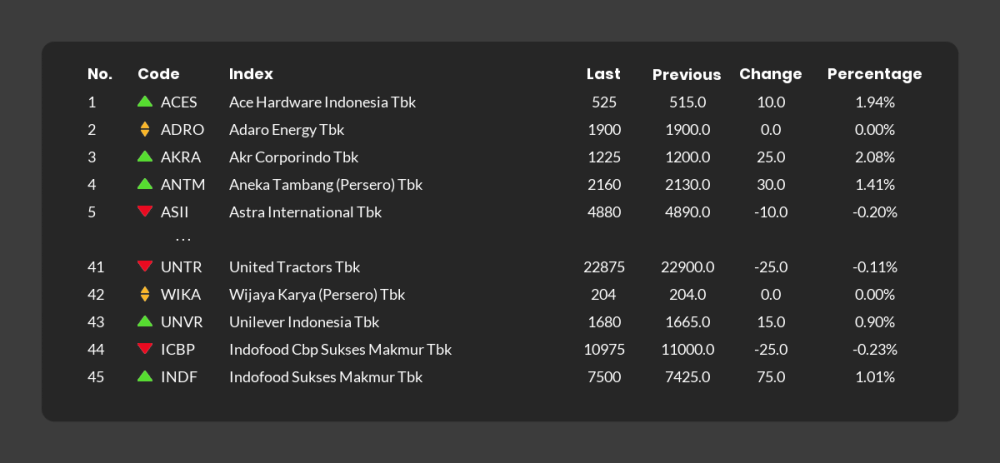Click the unchanged arrows icon beside WIKA
Screen dimensions: 1000x463
click(145, 294)
